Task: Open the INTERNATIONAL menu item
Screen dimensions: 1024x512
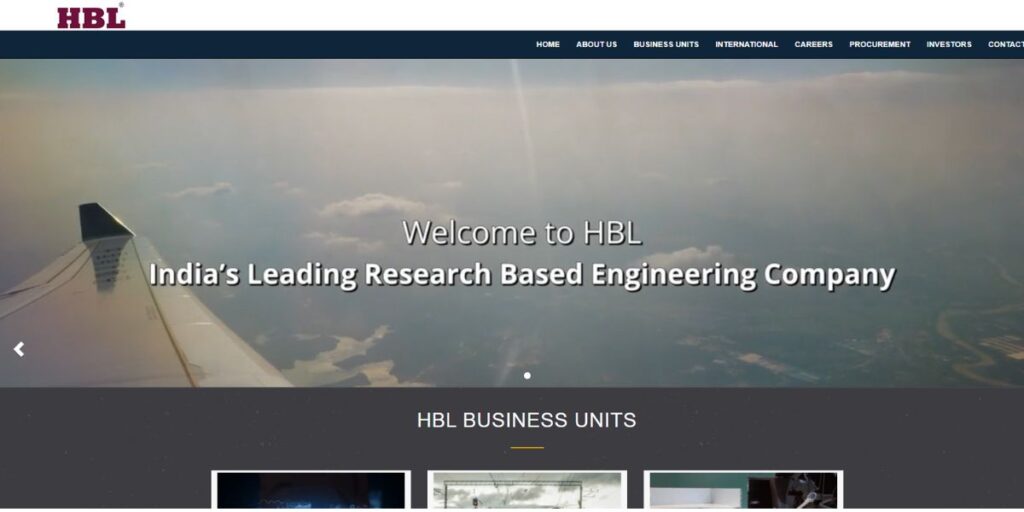Action: pyautogui.click(x=746, y=44)
